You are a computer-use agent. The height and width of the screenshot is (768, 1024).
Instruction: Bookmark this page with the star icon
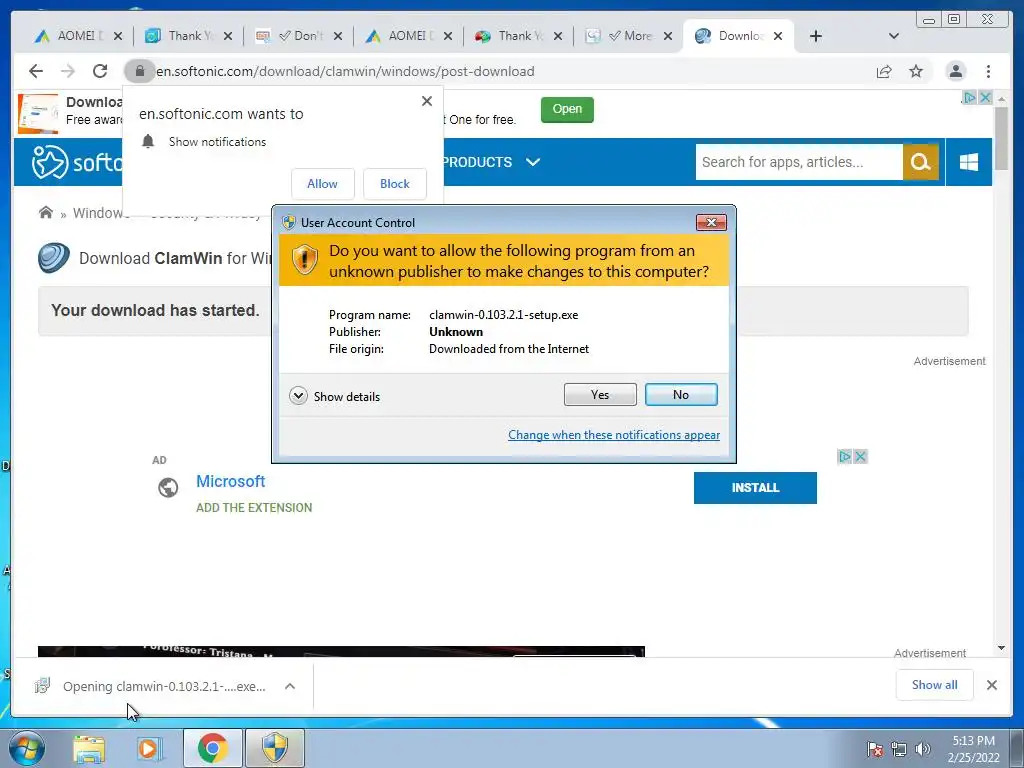pyautogui.click(x=916, y=71)
